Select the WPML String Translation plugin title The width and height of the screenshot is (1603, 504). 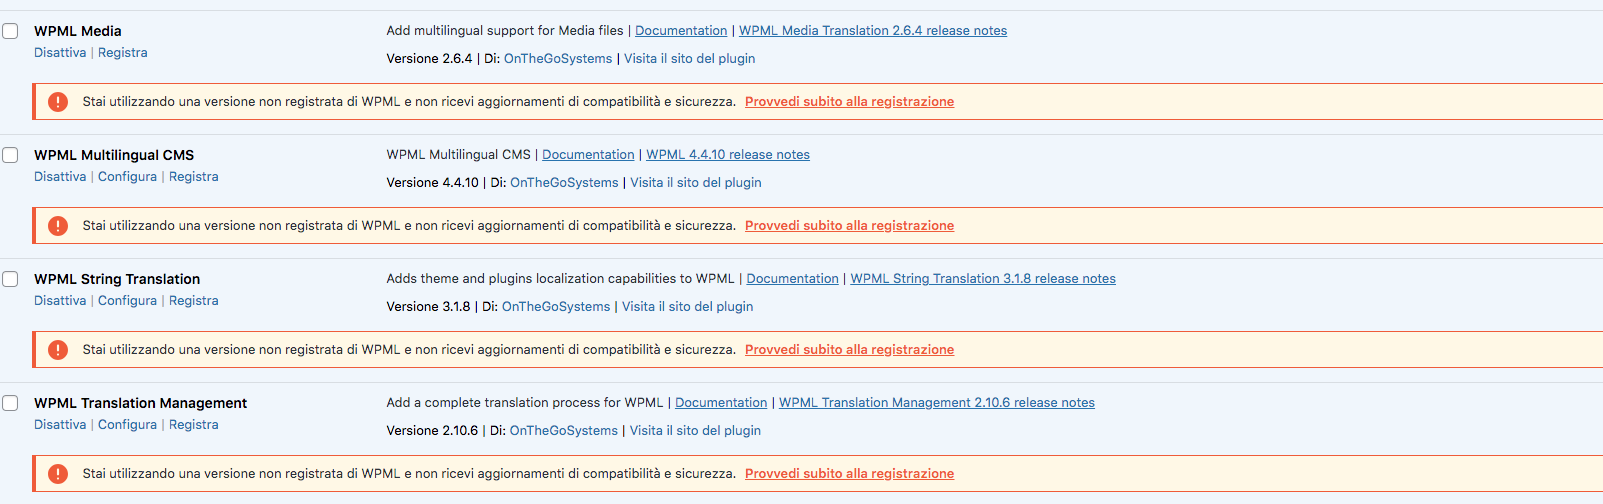pos(117,279)
